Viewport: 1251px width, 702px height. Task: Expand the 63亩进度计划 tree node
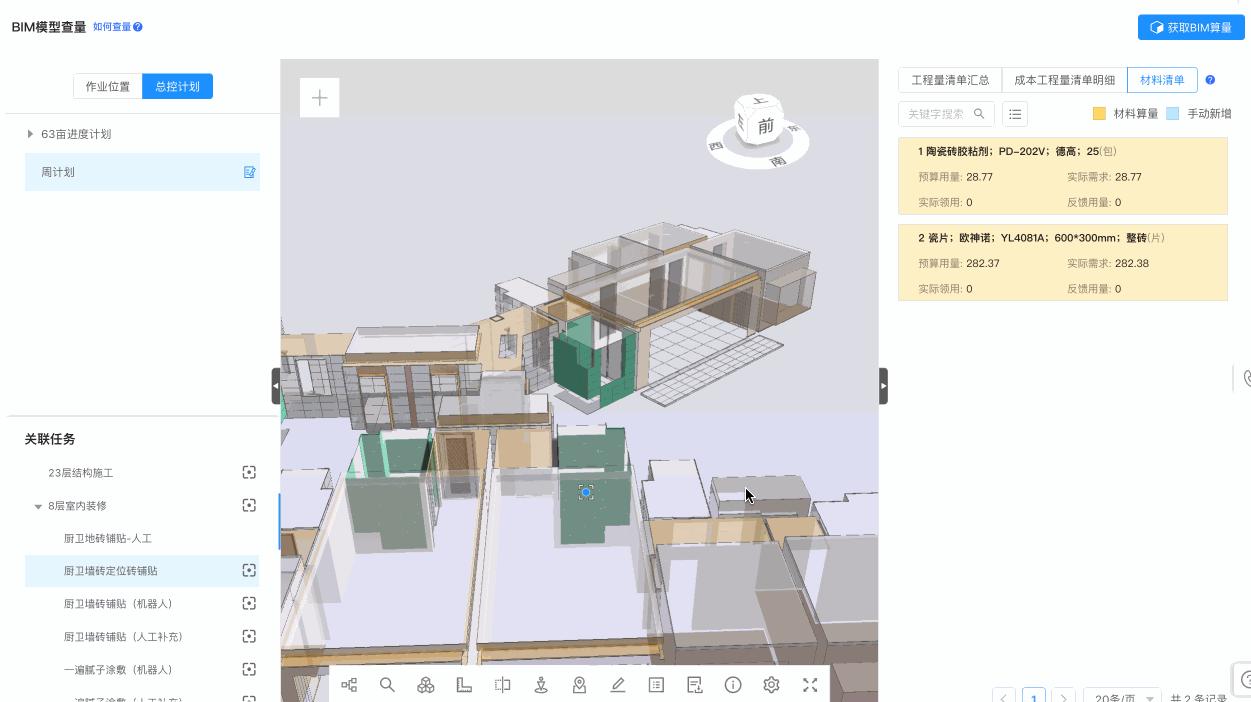pyautogui.click(x=29, y=133)
